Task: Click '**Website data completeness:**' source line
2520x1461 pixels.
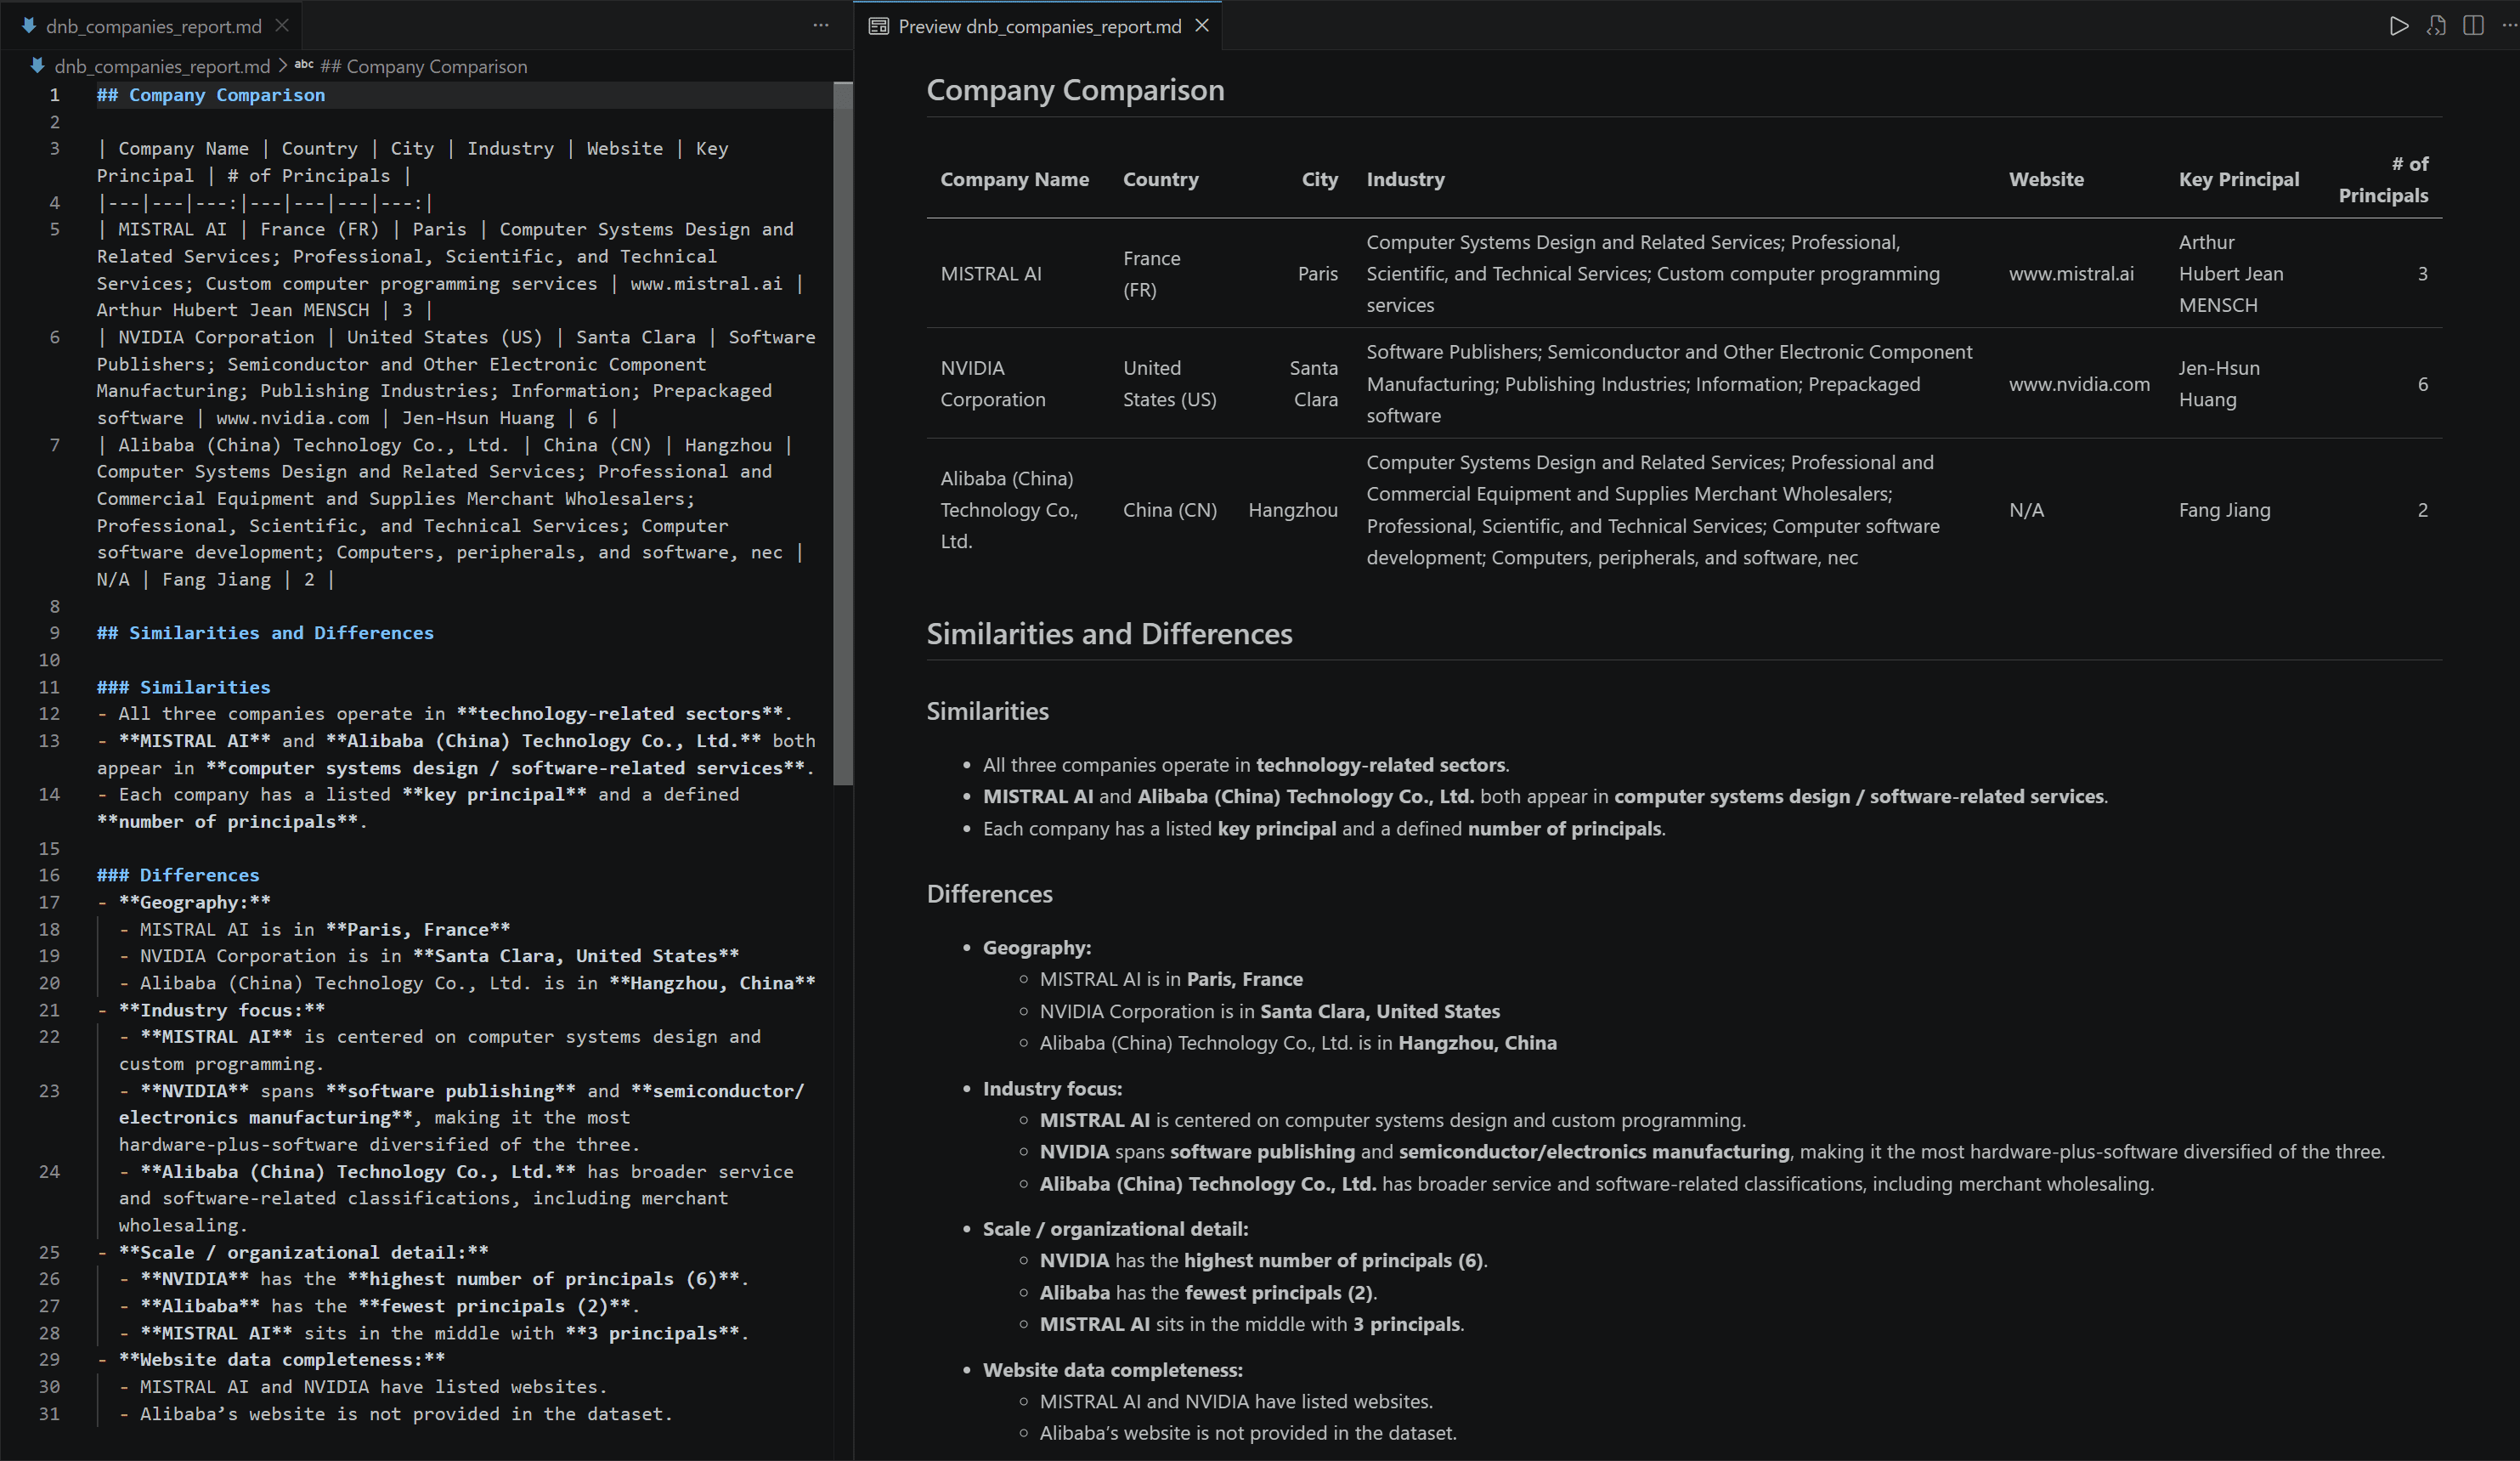Action: 281,1360
